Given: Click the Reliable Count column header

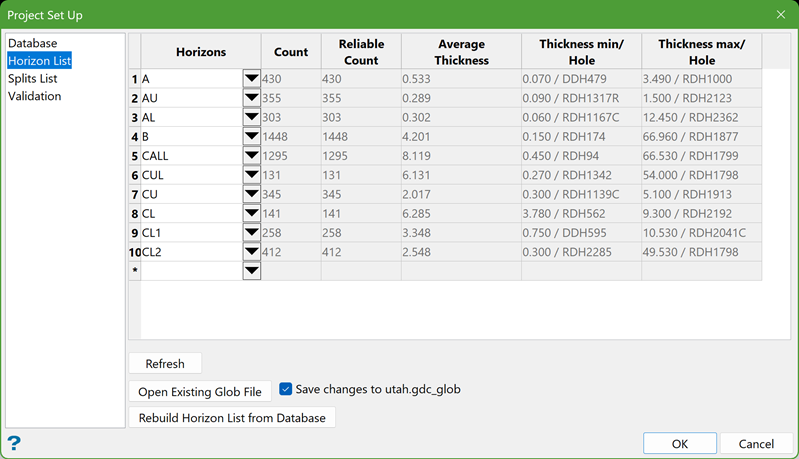Looking at the screenshot, I should (x=361, y=51).
